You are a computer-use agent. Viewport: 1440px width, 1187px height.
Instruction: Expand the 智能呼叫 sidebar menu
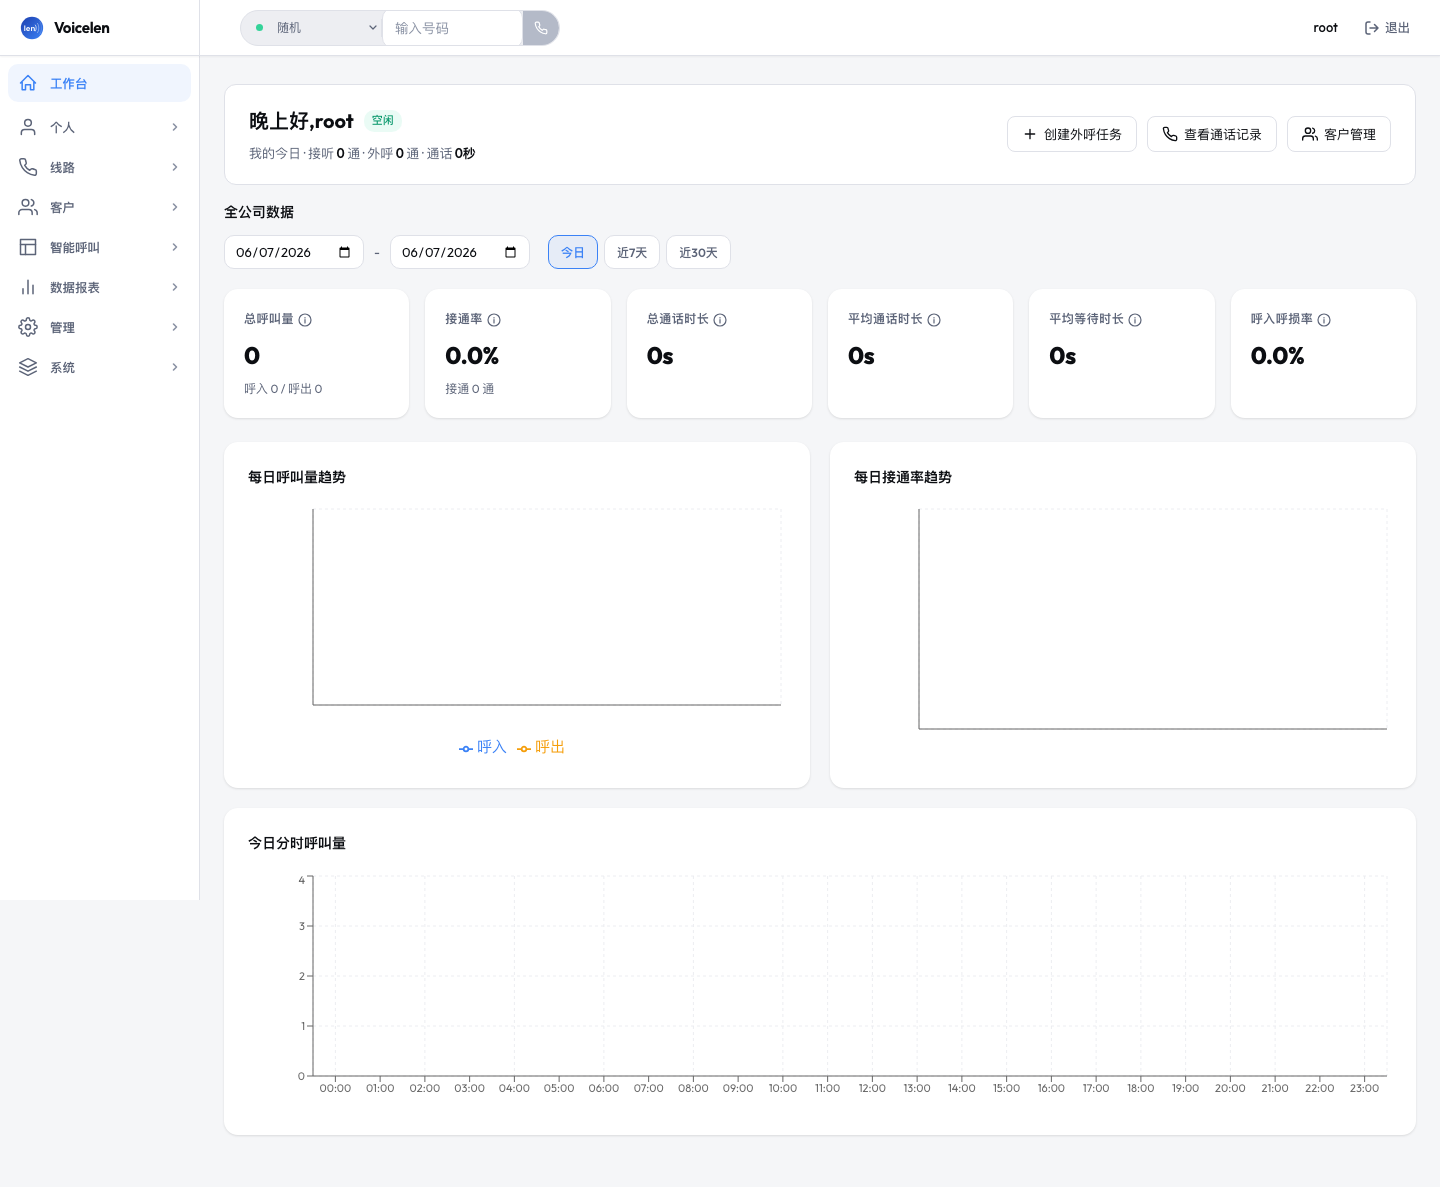click(99, 247)
